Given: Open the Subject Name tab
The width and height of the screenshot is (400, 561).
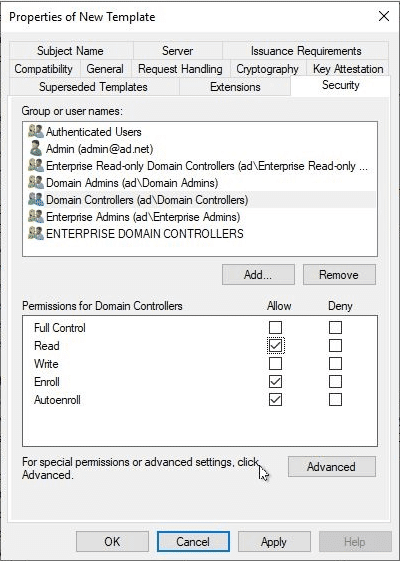Looking at the screenshot, I should [70, 51].
